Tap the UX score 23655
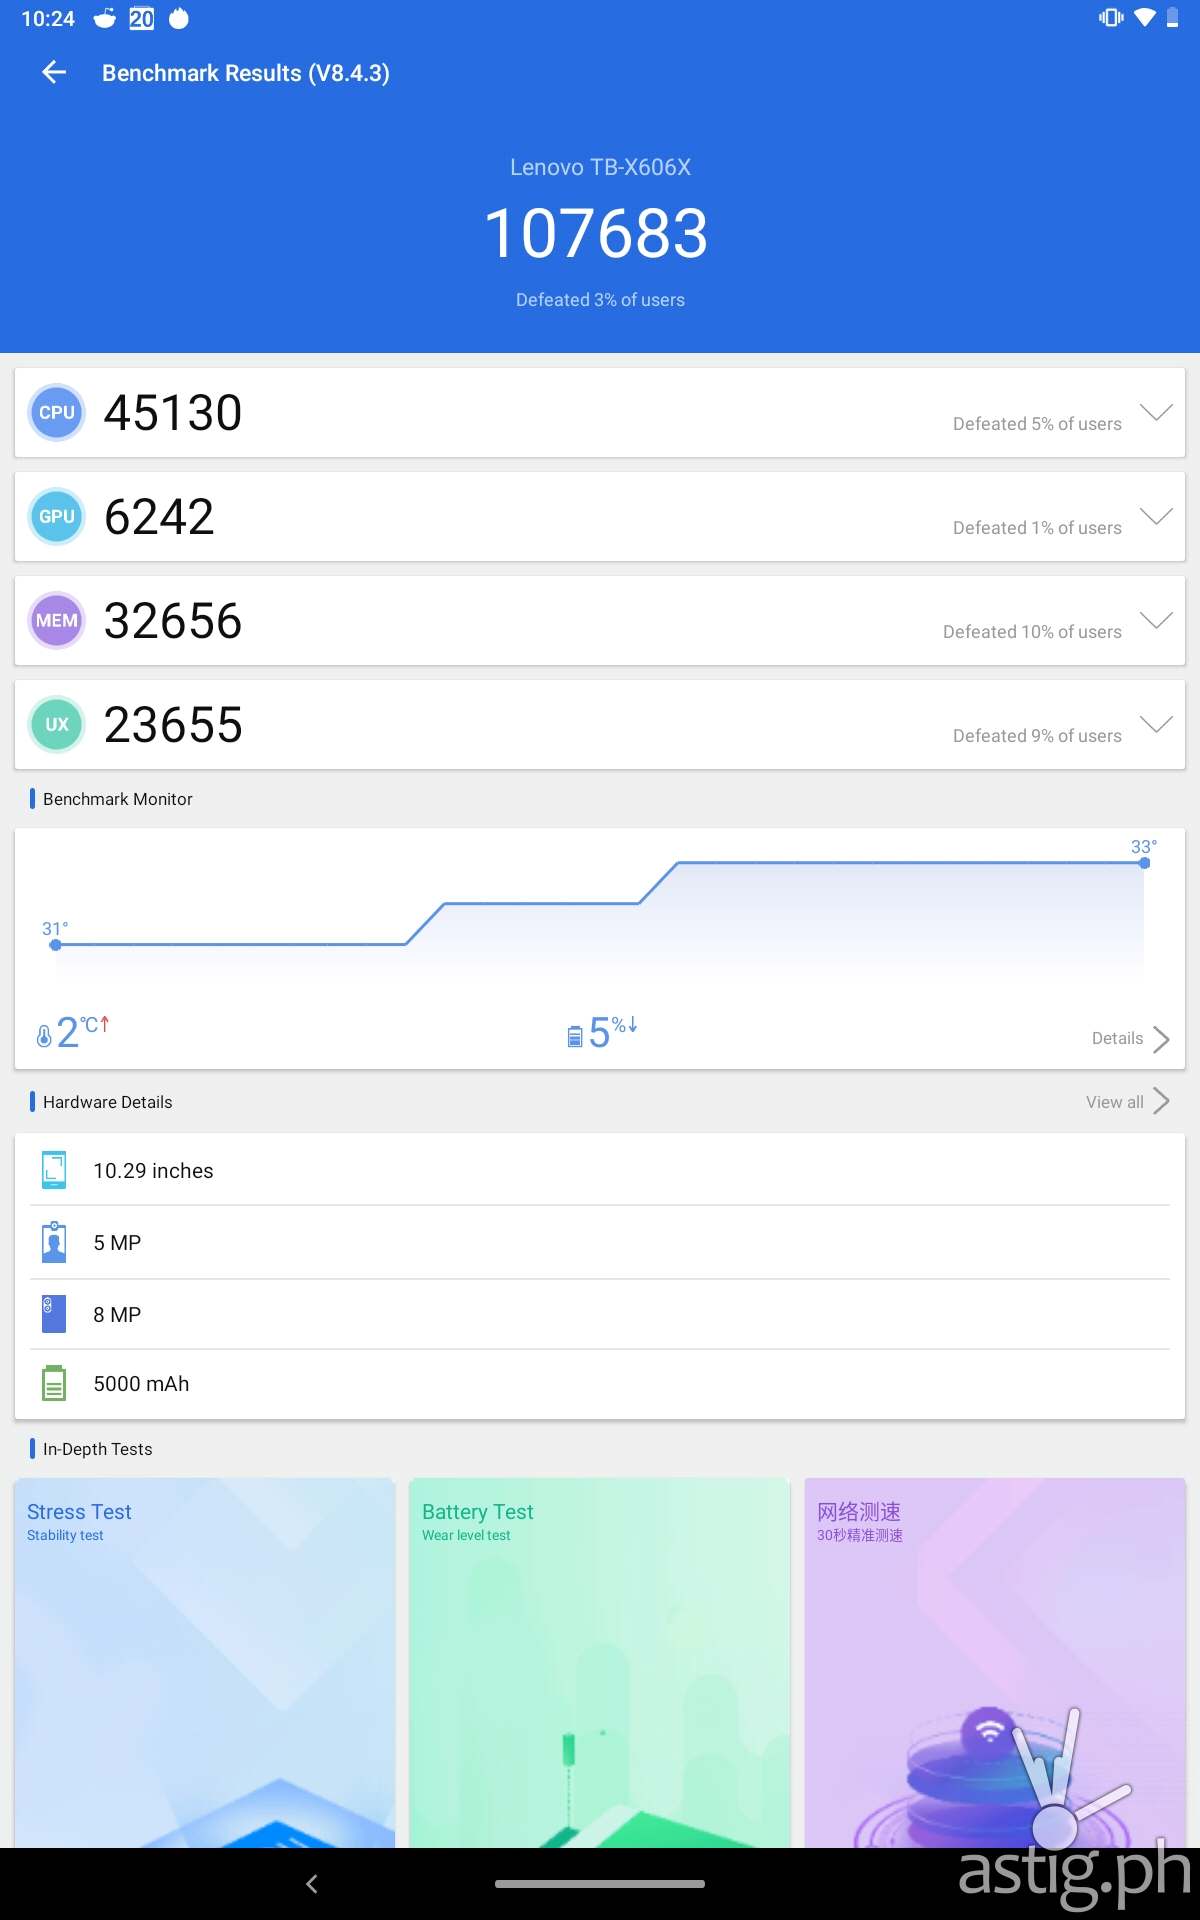 173,725
